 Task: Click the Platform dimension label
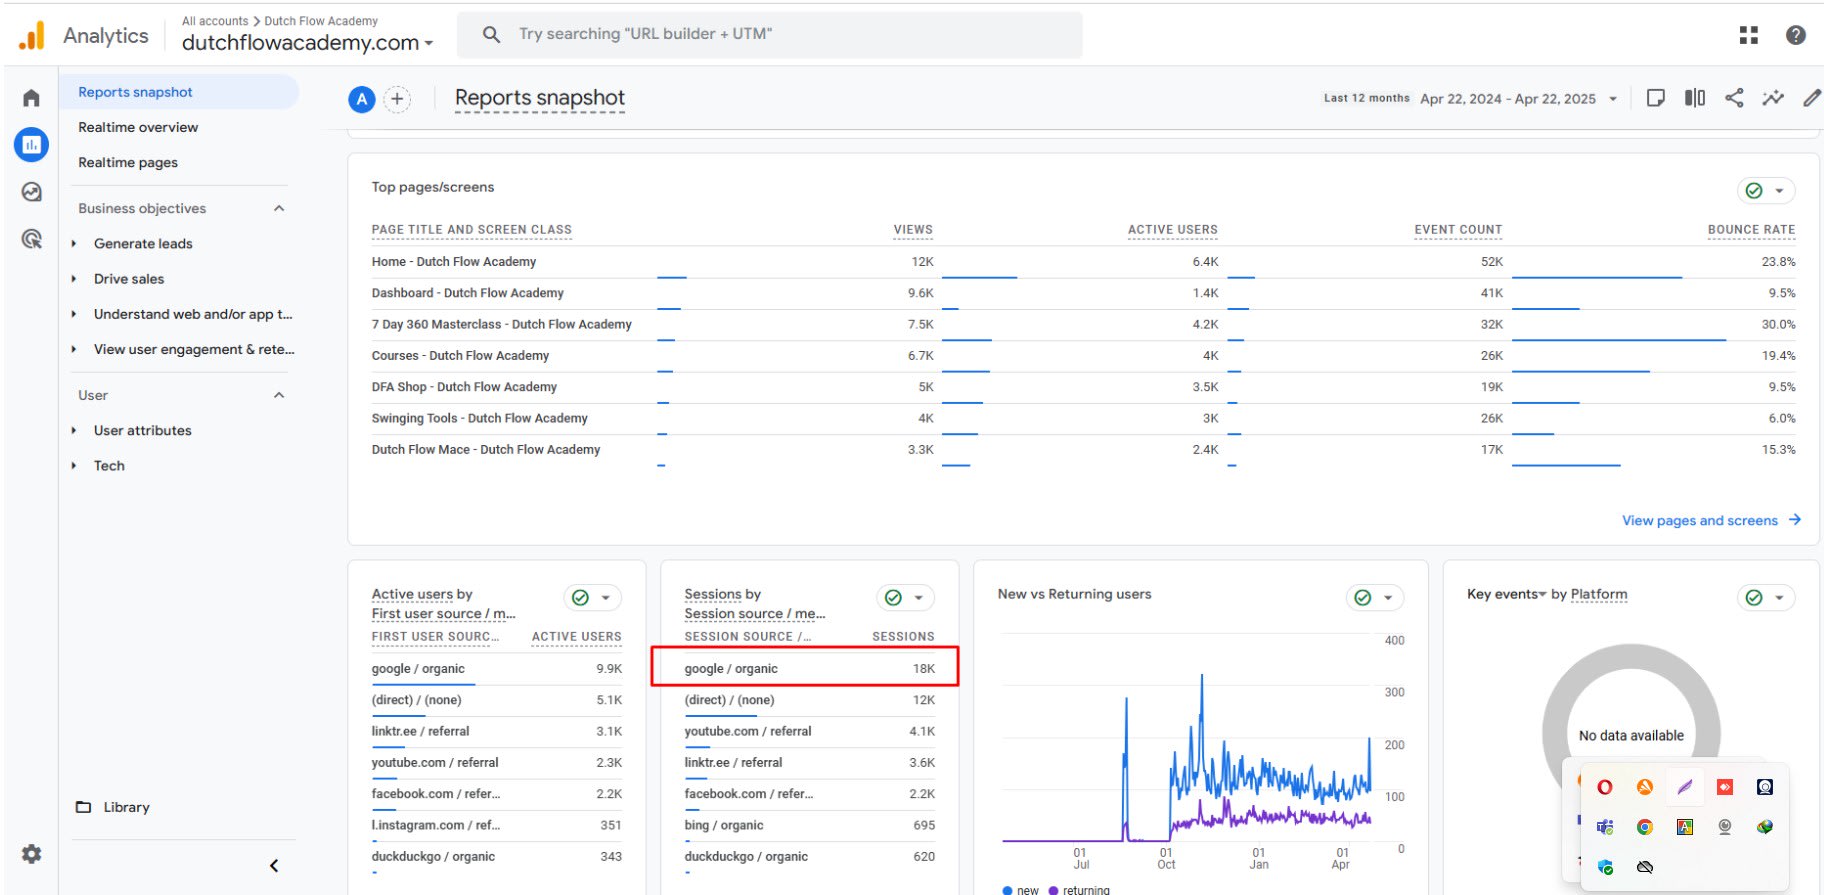(x=1599, y=594)
